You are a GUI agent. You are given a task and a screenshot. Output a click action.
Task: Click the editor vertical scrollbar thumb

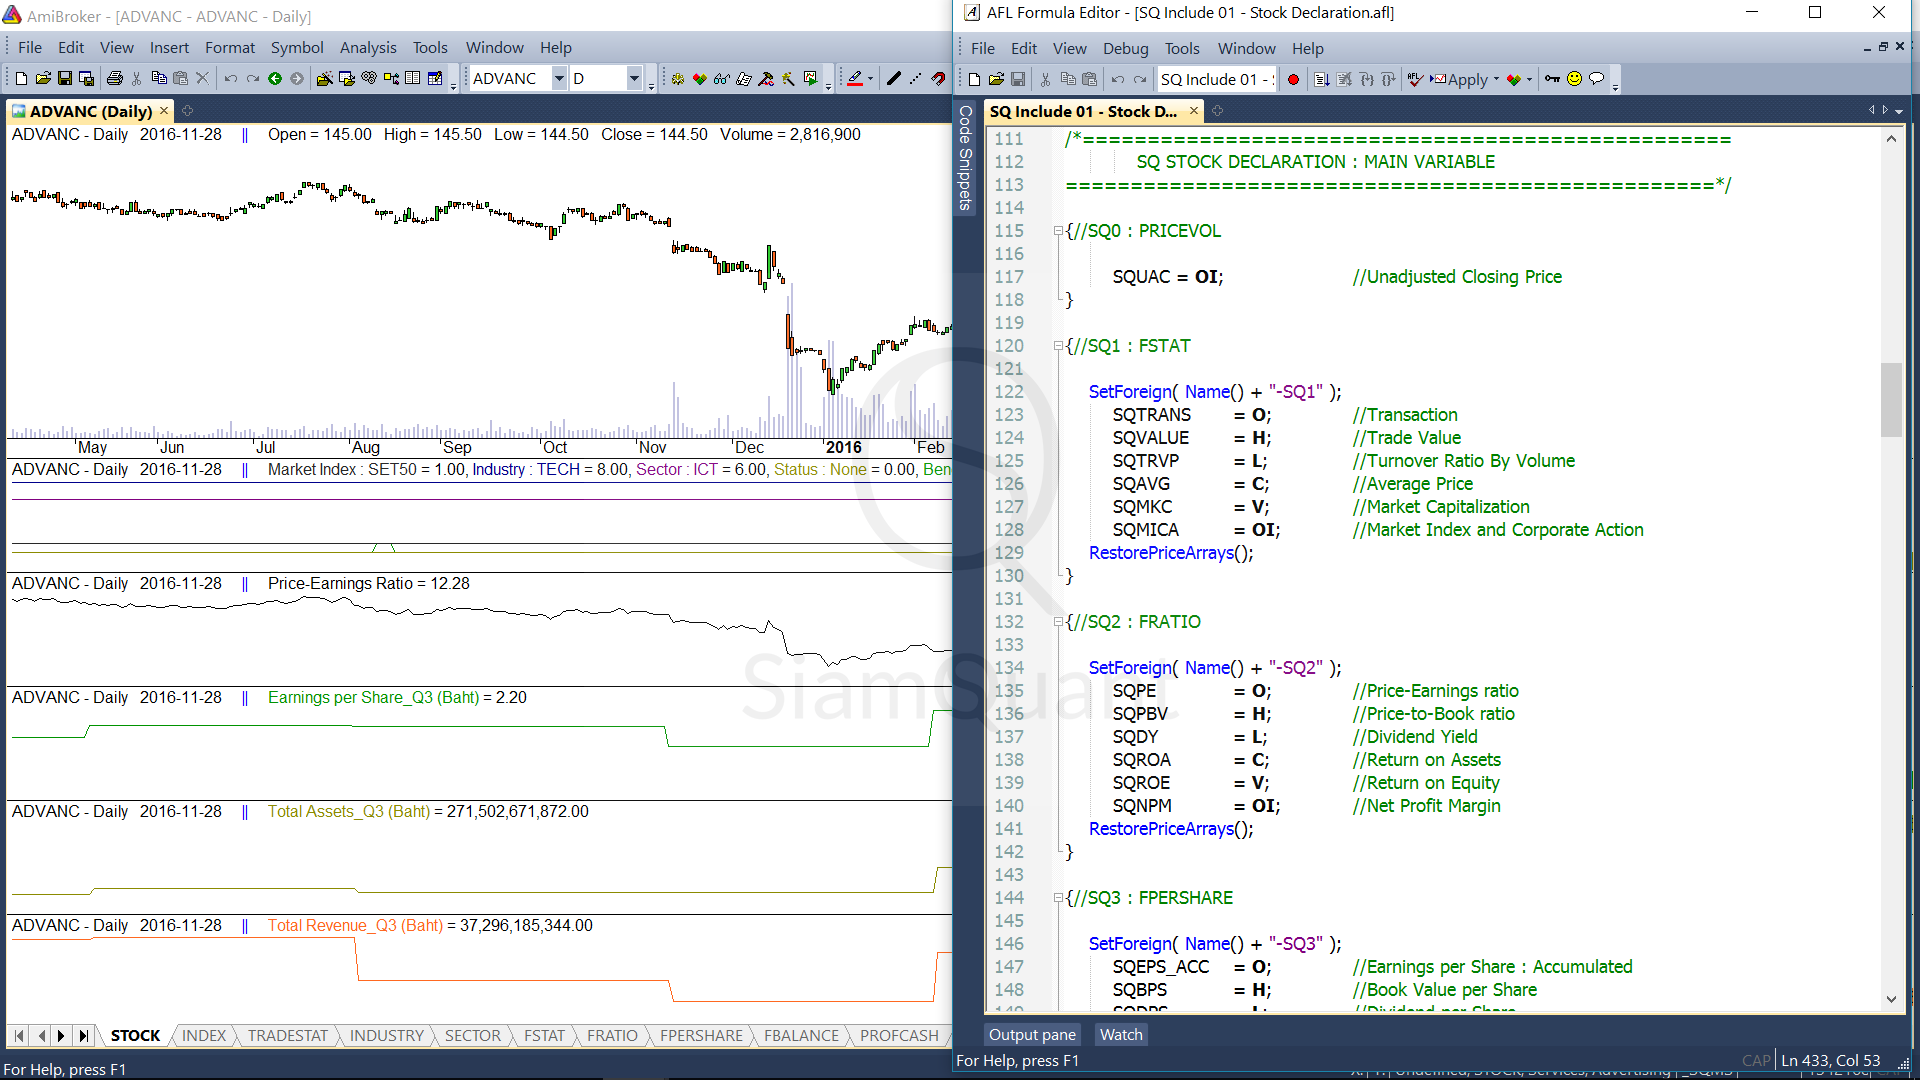pos(1890,400)
